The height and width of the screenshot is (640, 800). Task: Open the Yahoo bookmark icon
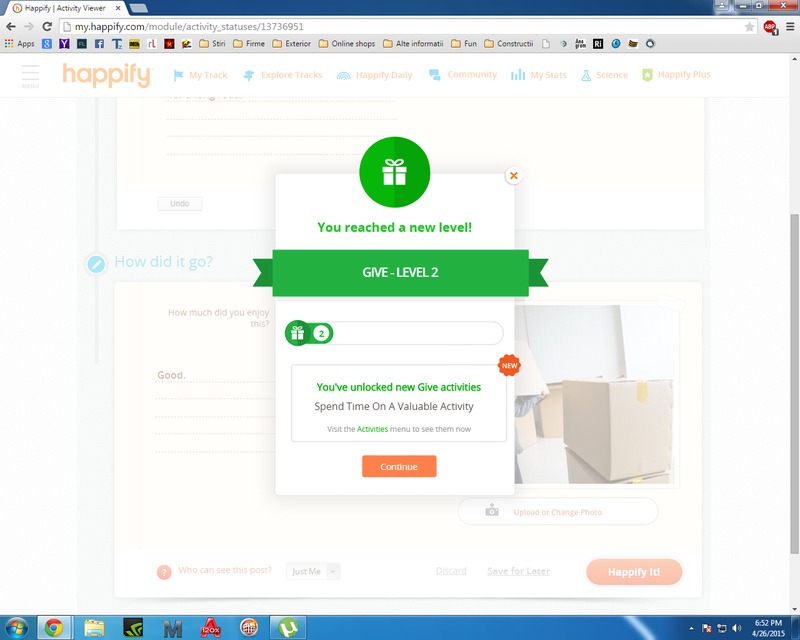click(x=64, y=44)
